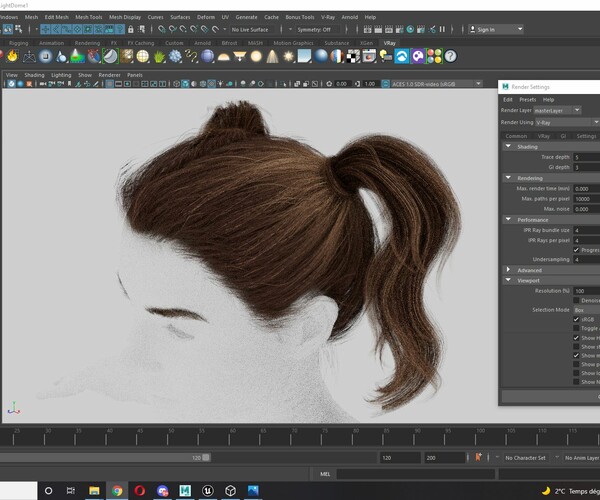This screenshot has height=500, width=600.
Task: Check the last Show checkbox in Viewport
Action: [x=576, y=382]
